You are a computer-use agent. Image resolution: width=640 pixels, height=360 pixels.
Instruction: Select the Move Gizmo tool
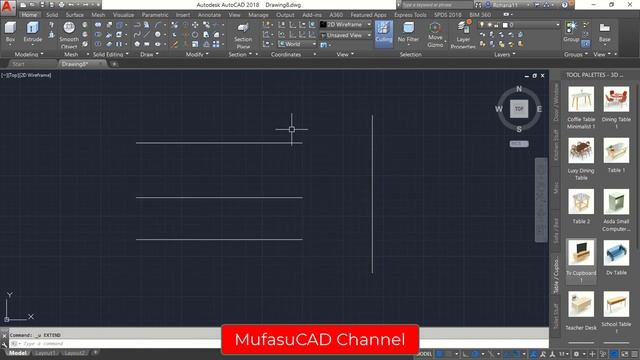coord(435,35)
